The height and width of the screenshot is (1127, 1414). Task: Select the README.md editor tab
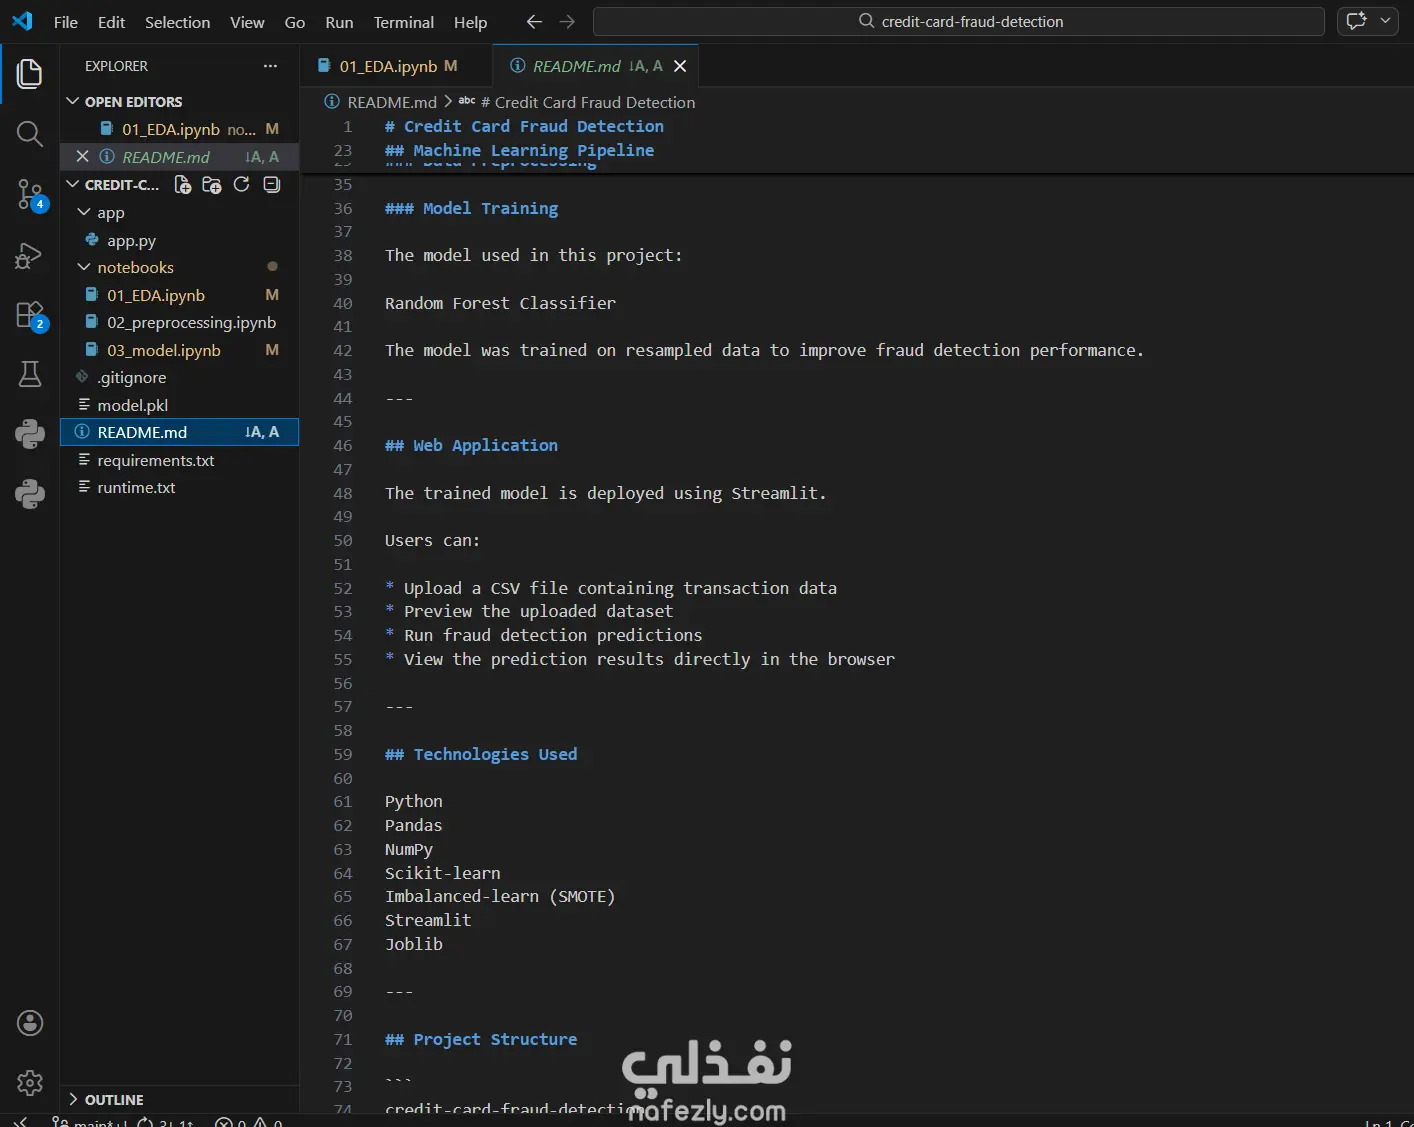594,66
